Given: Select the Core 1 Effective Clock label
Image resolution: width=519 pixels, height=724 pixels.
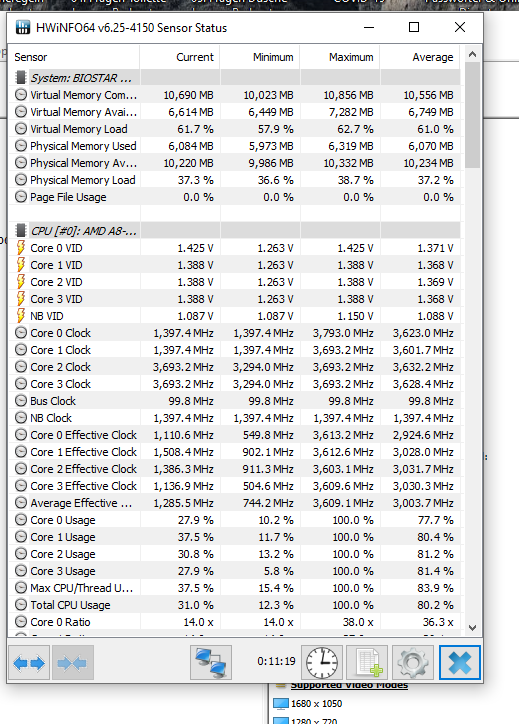Looking at the screenshot, I should tap(84, 452).
